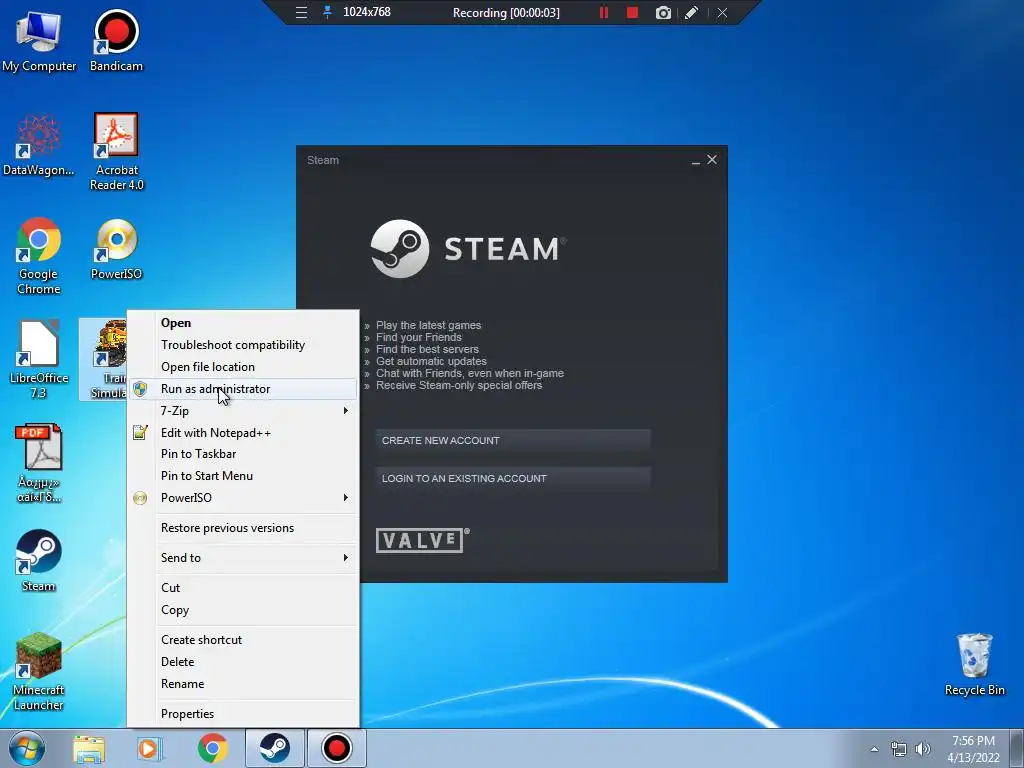Click CREATE NEW ACCOUNT in Steam

coord(513,441)
